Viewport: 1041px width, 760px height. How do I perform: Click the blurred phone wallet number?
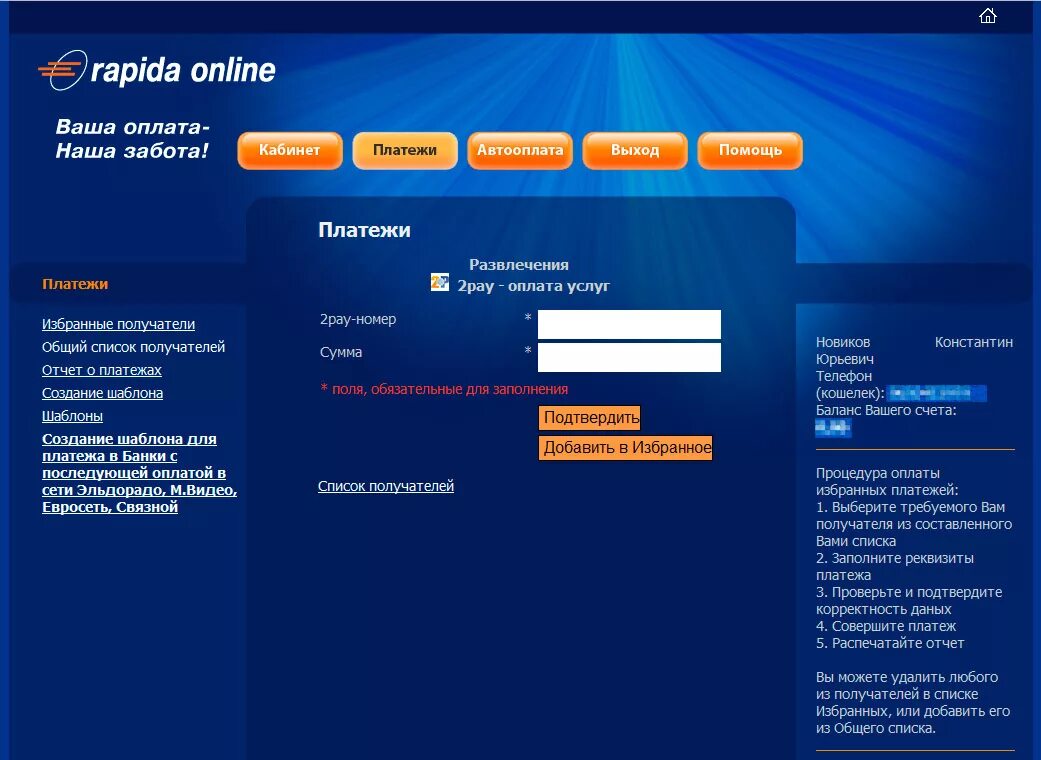tap(937, 394)
